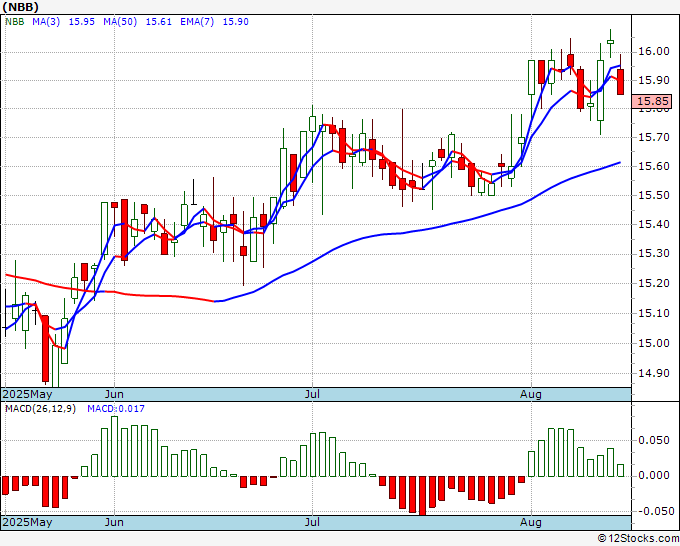Click the 15.90 price axis label
This screenshot has width=680, height=546.
[x=654, y=80]
